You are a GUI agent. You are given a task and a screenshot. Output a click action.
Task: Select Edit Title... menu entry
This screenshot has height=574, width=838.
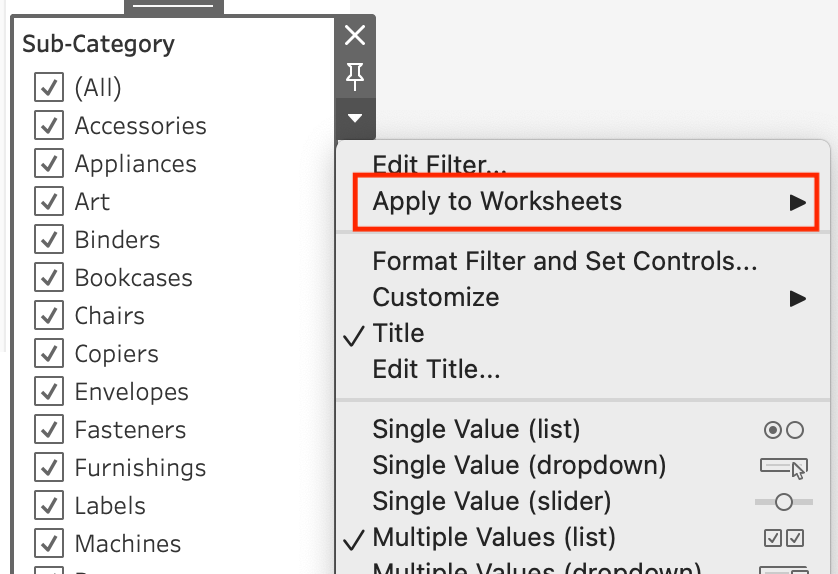[436, 370]
